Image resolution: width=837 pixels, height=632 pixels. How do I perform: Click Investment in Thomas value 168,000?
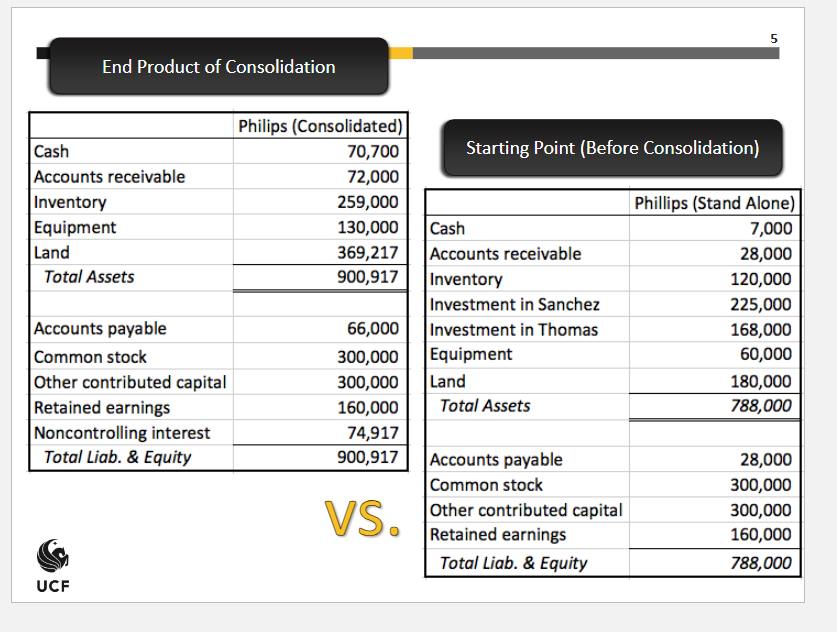pyautogui.click(x=761, y=330)
